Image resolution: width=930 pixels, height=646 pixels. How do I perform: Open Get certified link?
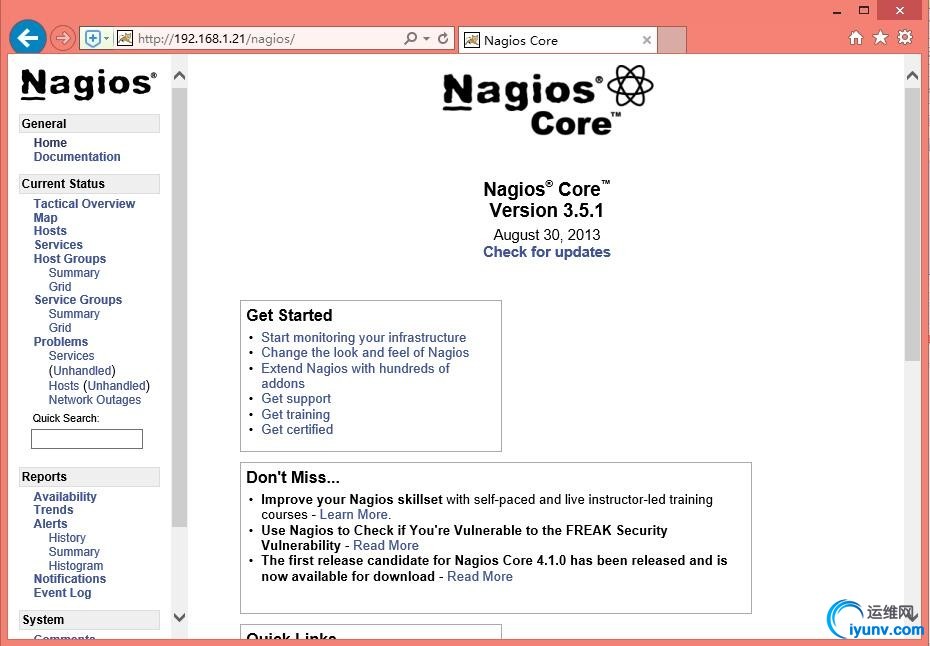(x=297, y=429)
